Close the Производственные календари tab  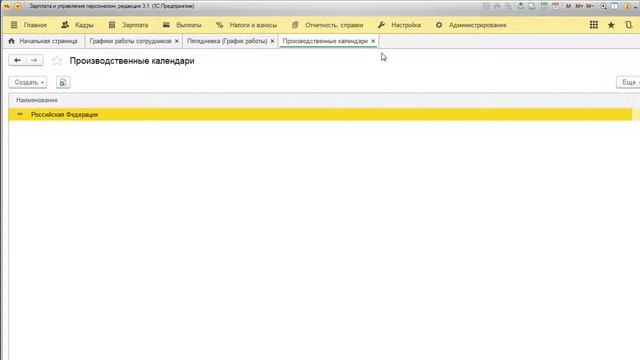pyautogui.click(x=373, y=41)
